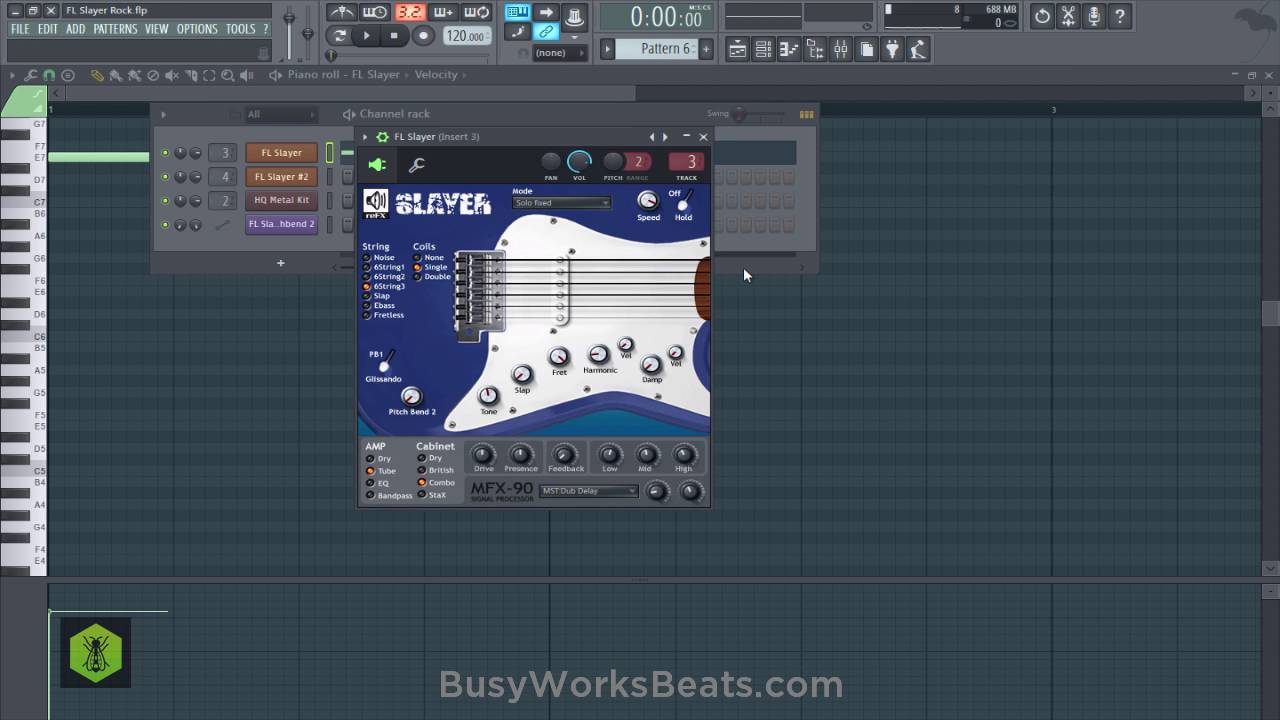This screenshot has height=720, width=1280.
Task: Toggle the Glissando PB1 switch
Action: click(x=385, y=362)
